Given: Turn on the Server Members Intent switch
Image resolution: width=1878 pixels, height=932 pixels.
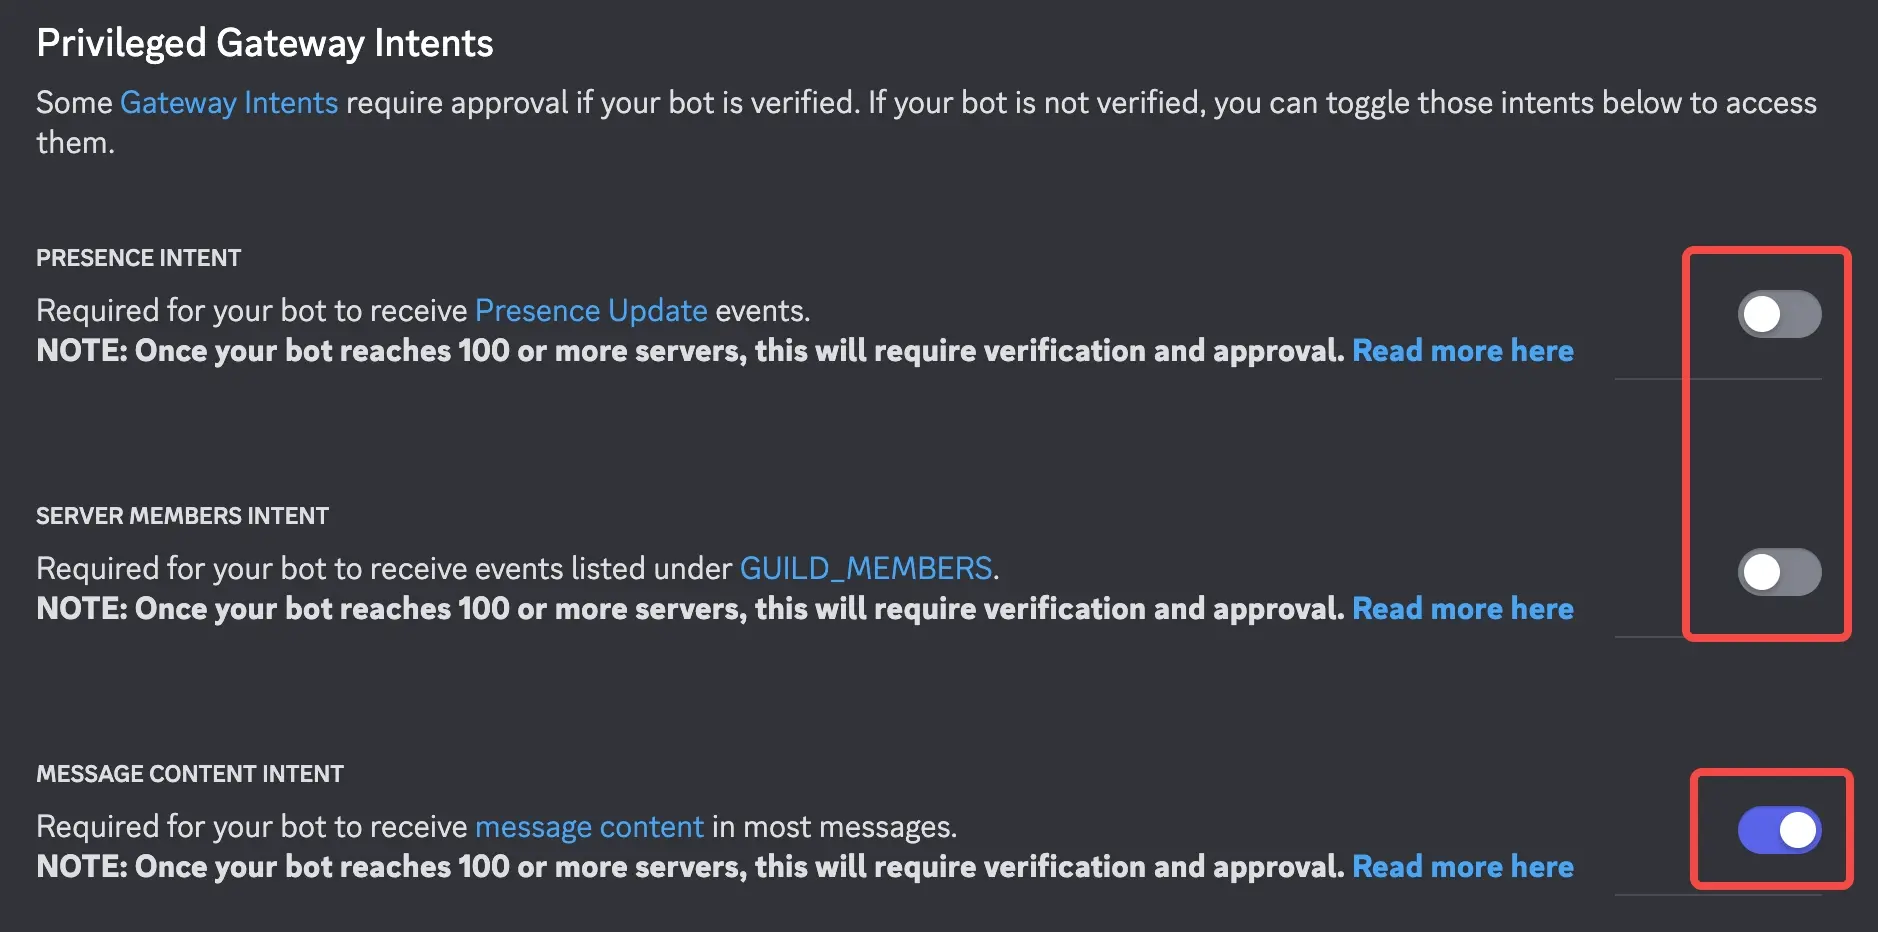Looking at the screenshot, I should [x=1779, y=572].
